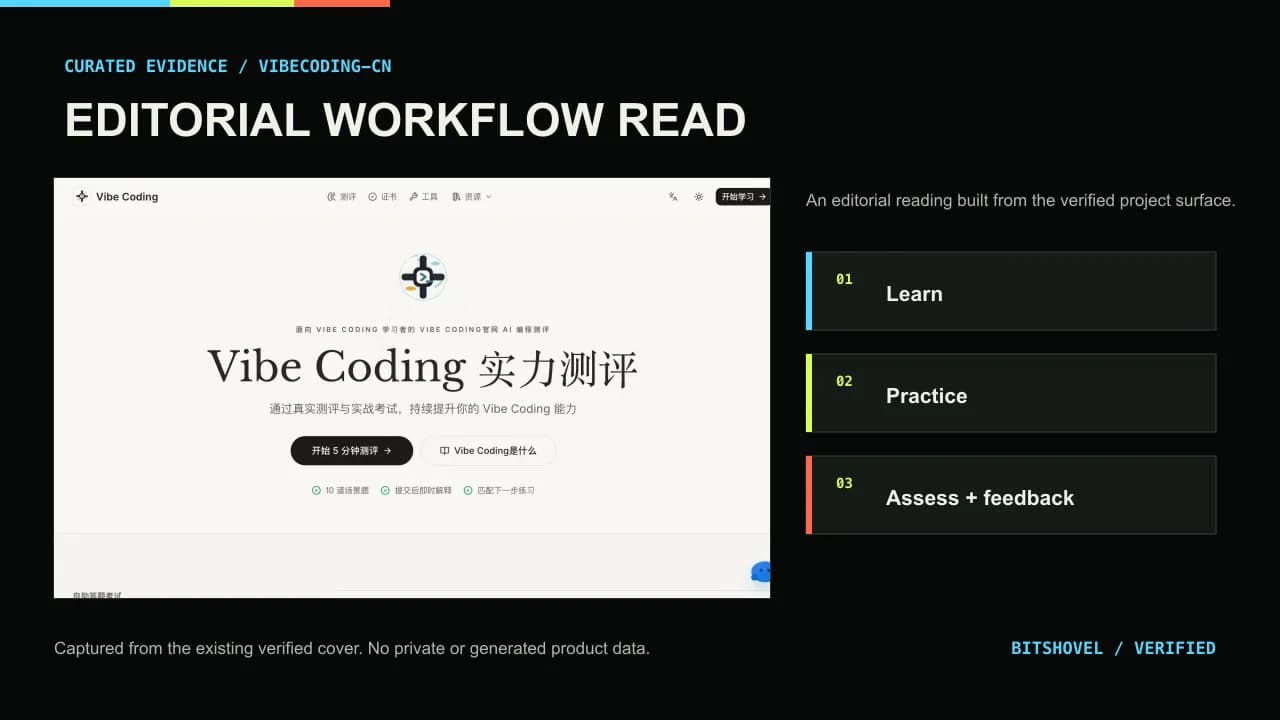Viewport: 1280px width, 720px height.
Task: Click the 'CURATED EVIDENCE / VIBECODING-CN' label
Action: click(228, 66)
